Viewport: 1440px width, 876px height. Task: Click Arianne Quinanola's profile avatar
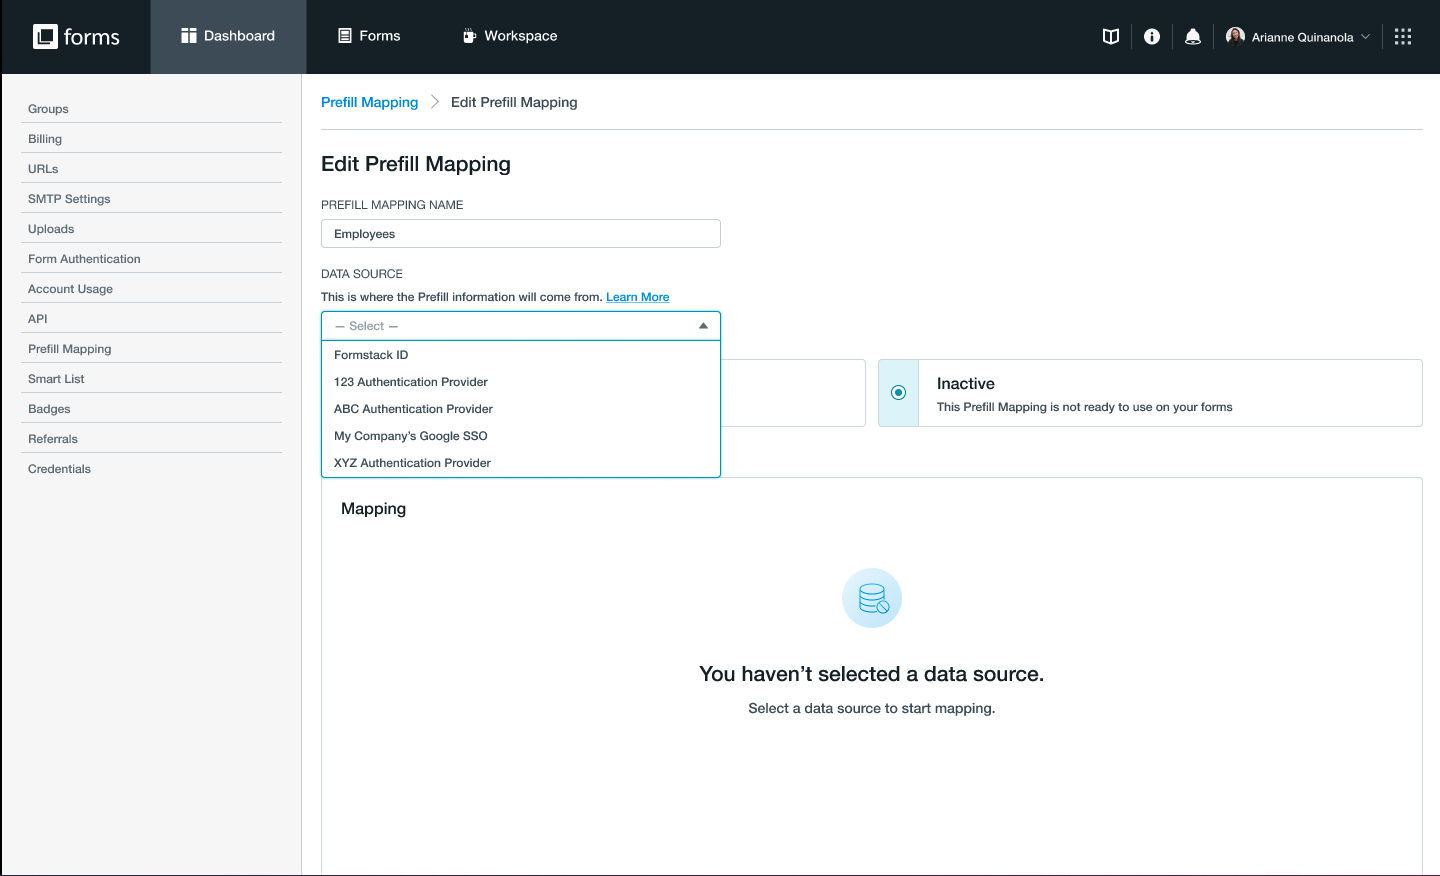pos(1235,37)
